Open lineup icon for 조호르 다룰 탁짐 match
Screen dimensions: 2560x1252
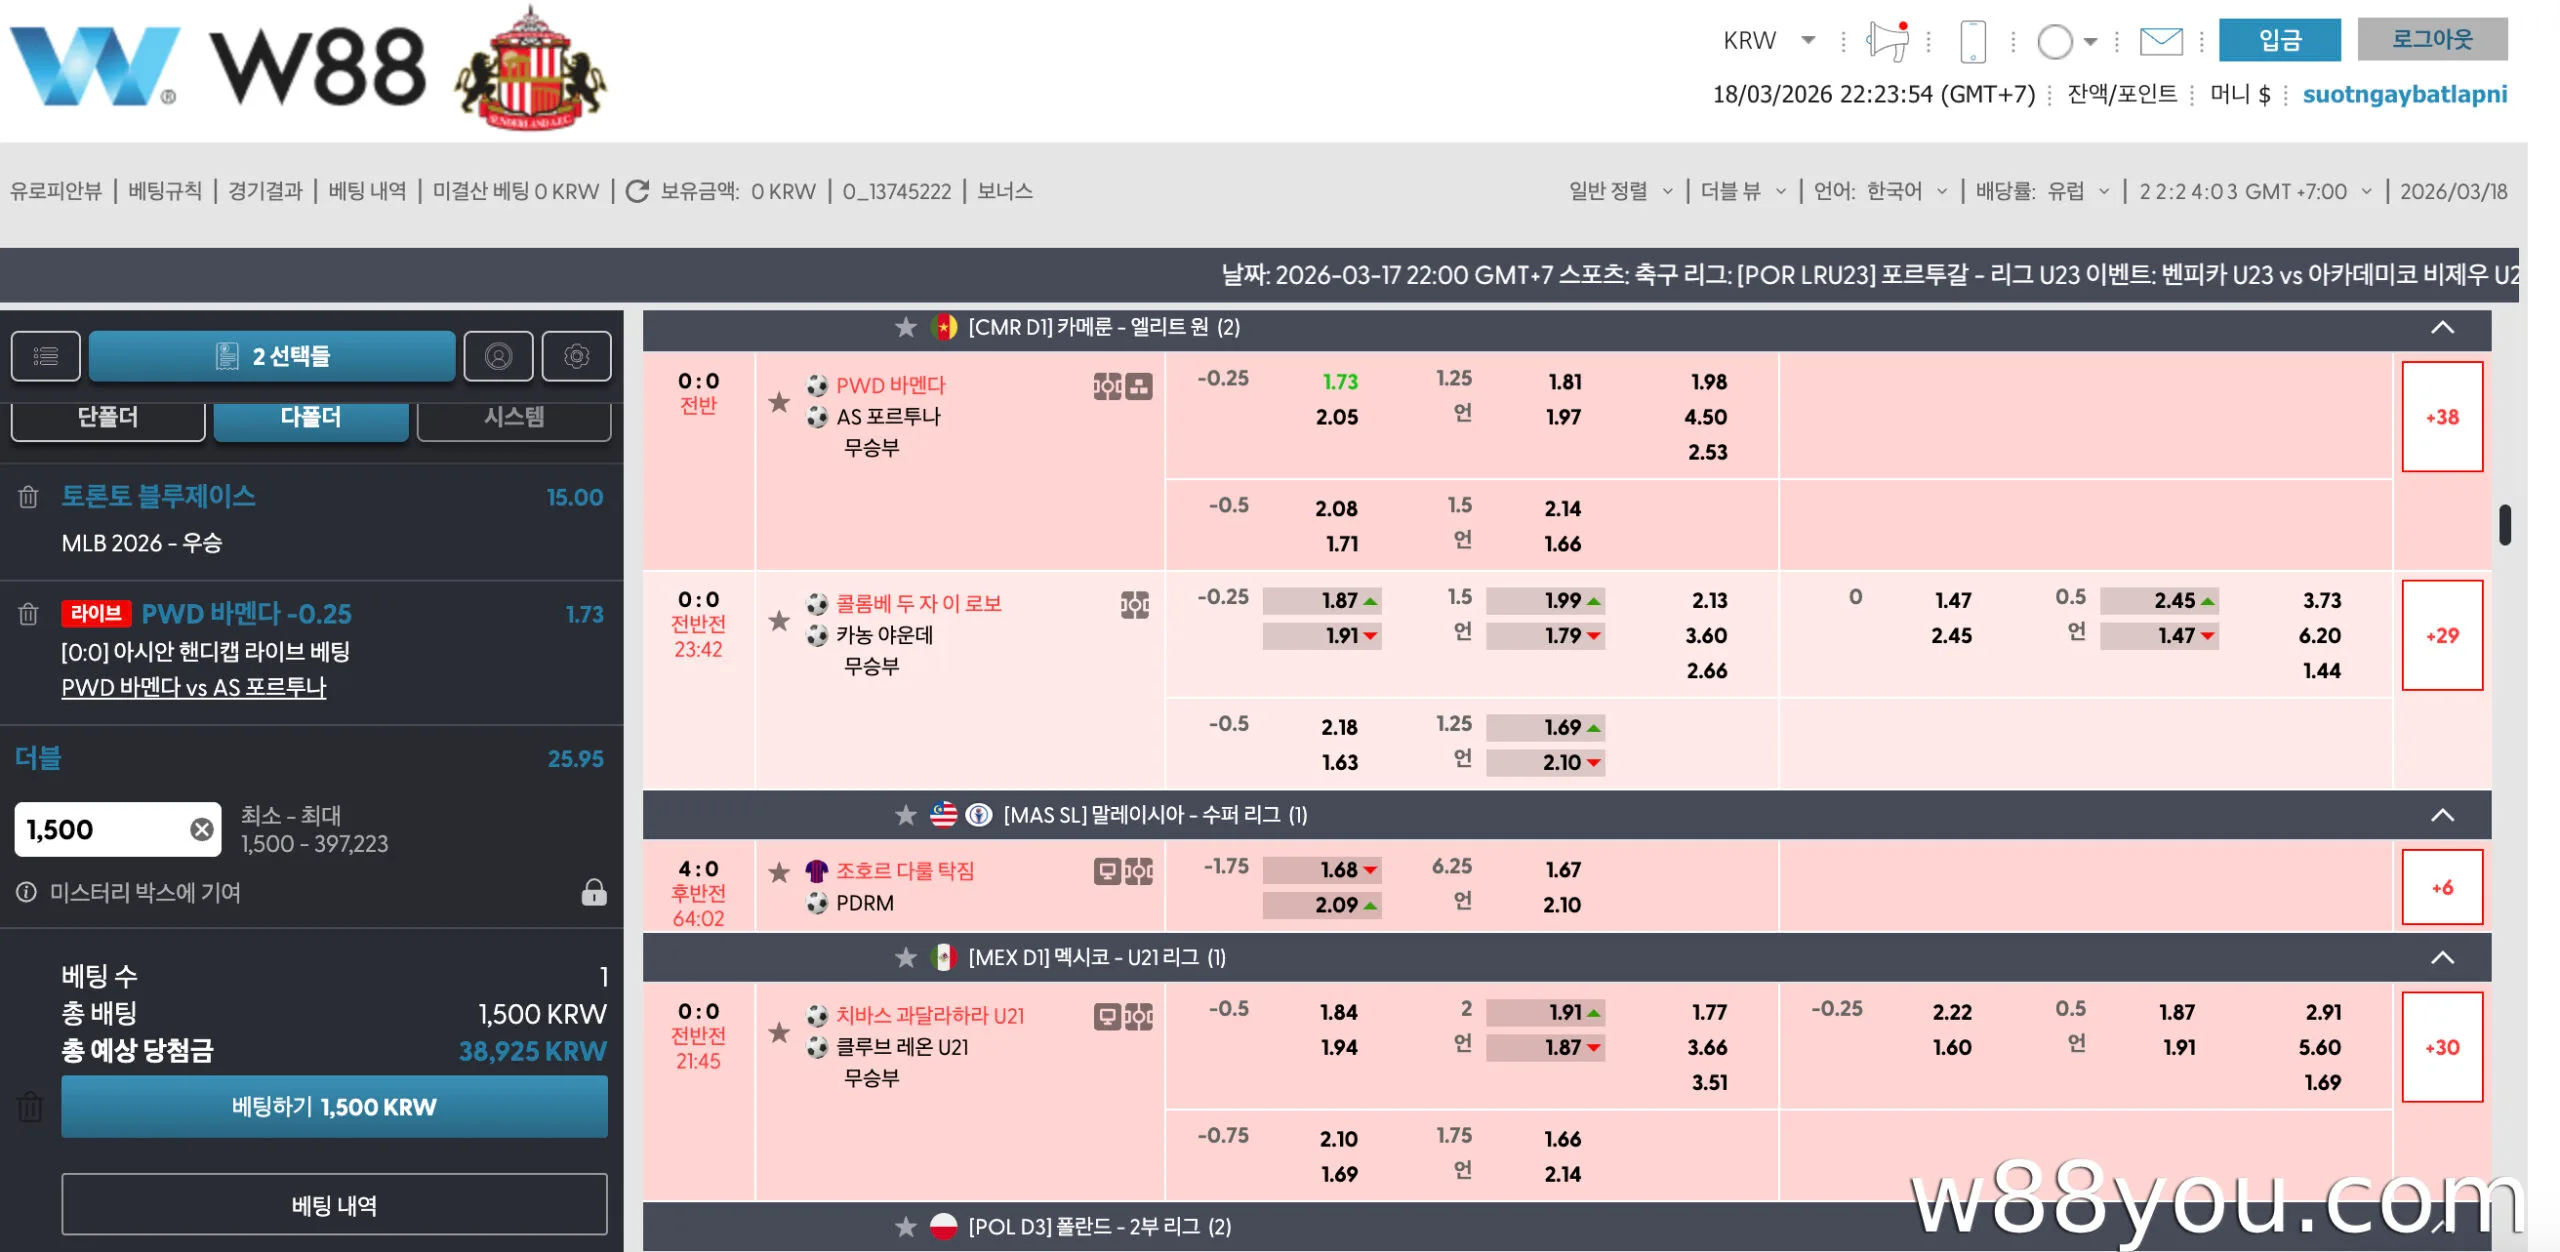pyautogui.click(x=1139, y=872)
